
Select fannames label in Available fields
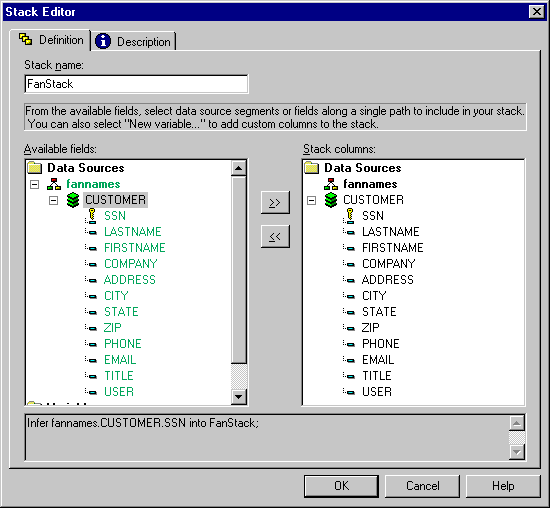pyautogui.click(x=93, y=184)
